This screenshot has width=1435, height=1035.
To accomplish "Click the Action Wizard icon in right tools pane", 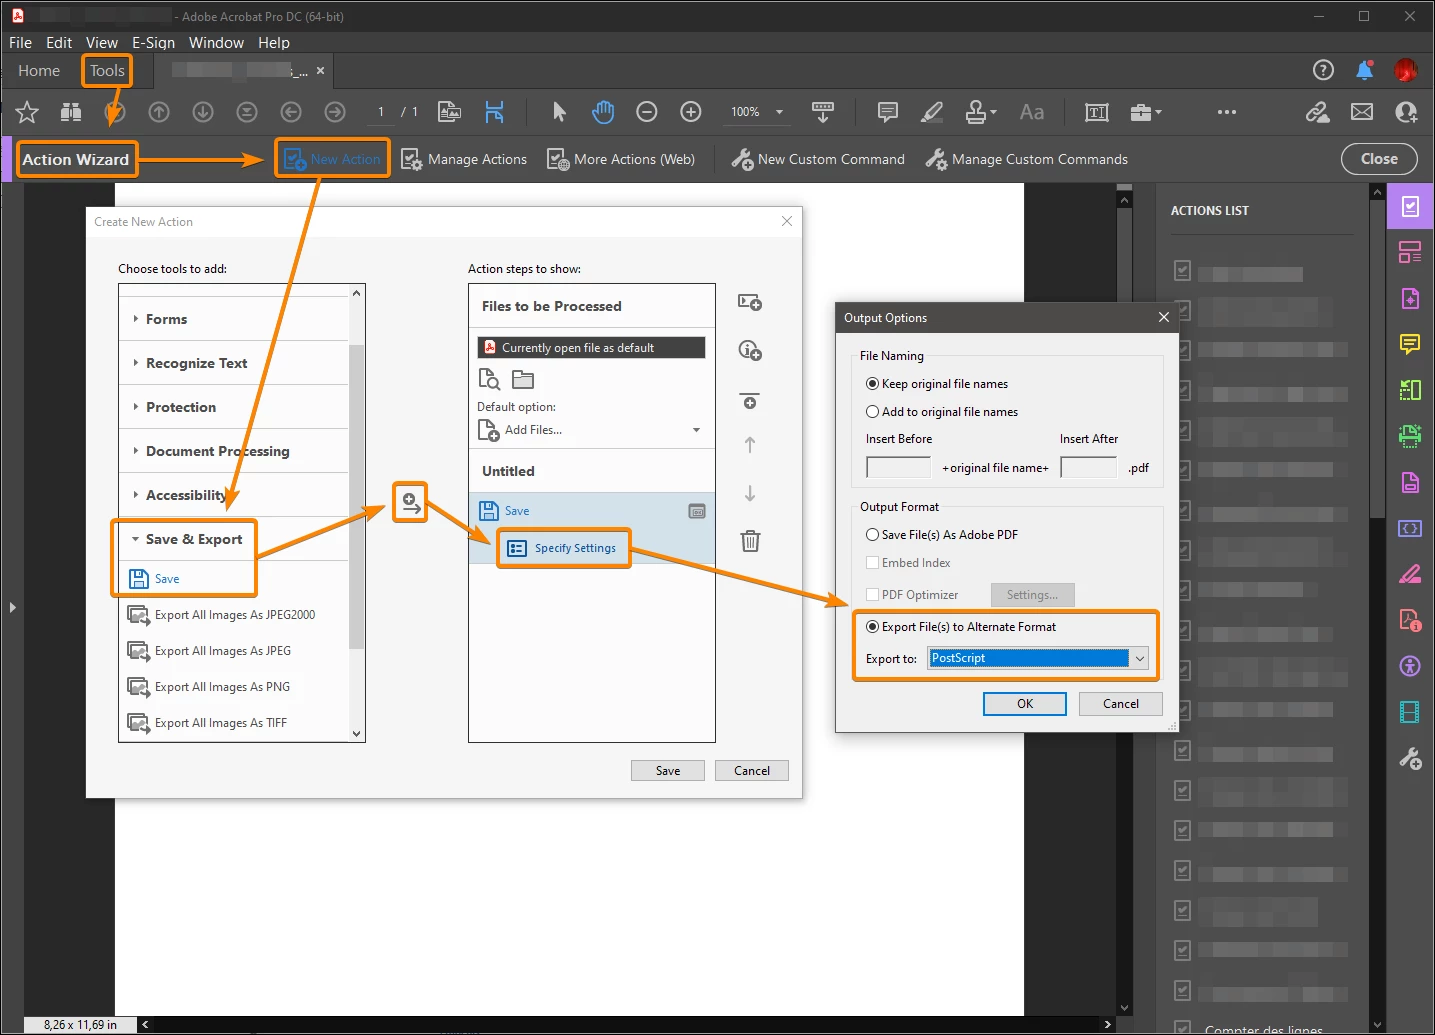I will [1410, 206].
